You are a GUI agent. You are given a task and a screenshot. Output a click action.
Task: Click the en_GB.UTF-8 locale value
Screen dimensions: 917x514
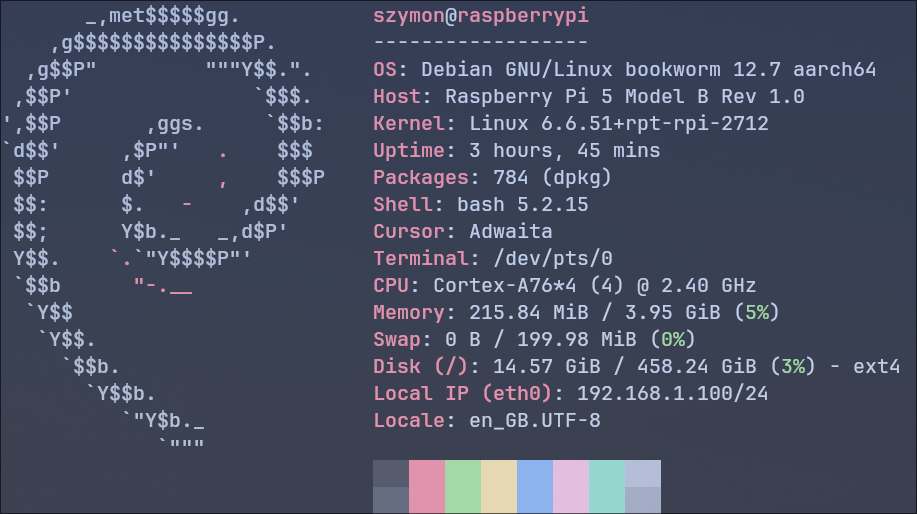point(535,421)
